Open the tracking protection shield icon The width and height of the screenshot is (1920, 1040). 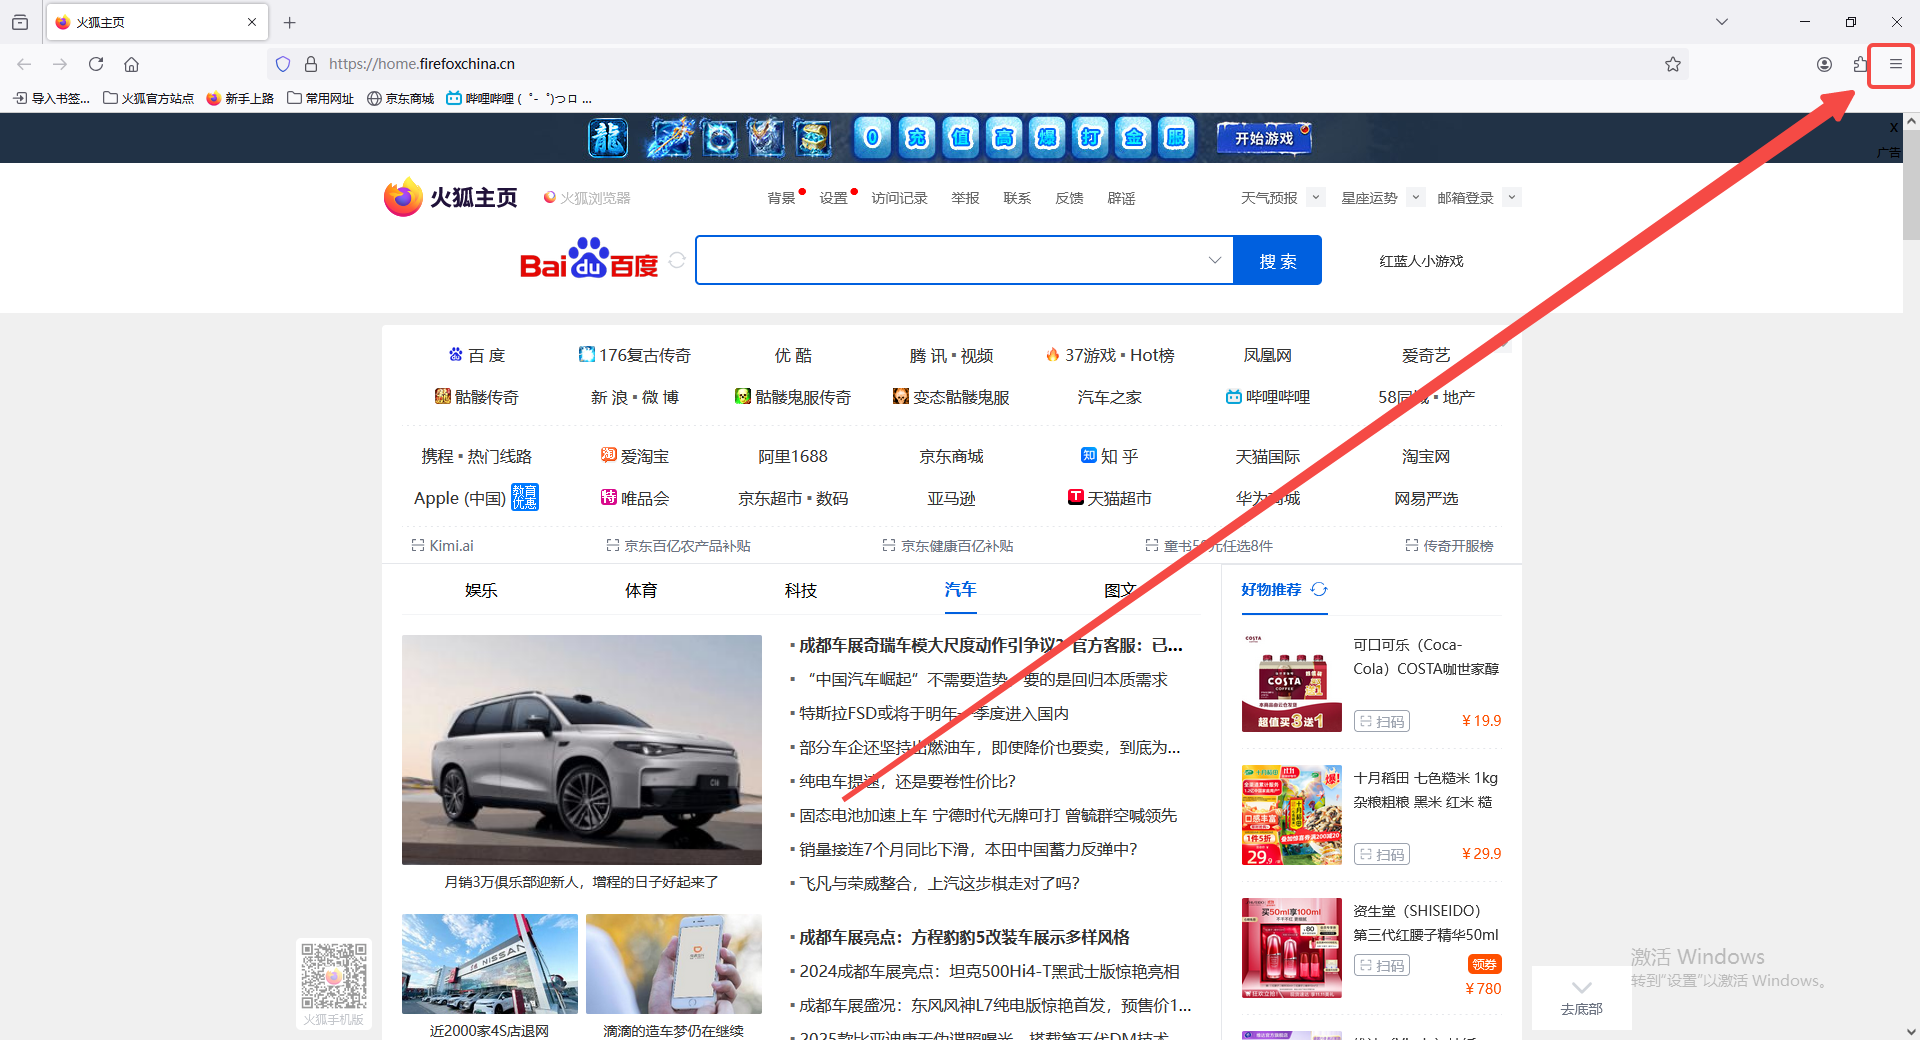283,64
